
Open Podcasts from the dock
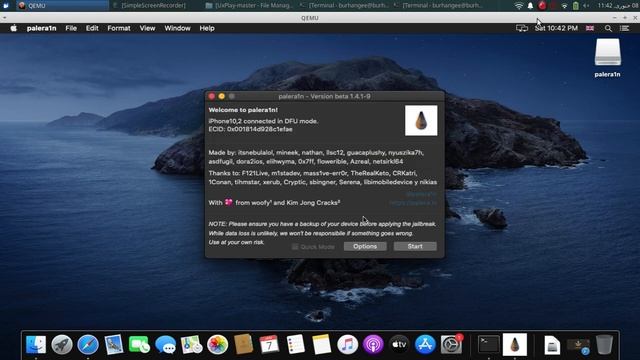point(373,344)
